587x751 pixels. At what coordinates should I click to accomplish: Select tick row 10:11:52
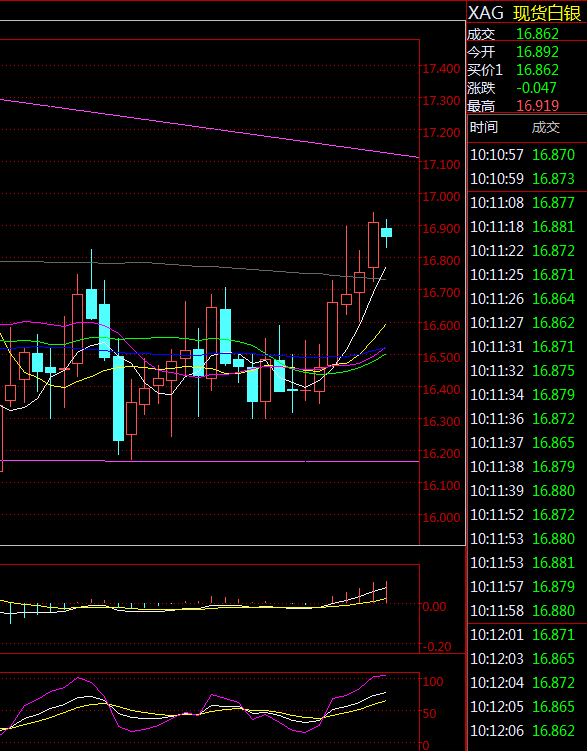click(527, 515)
